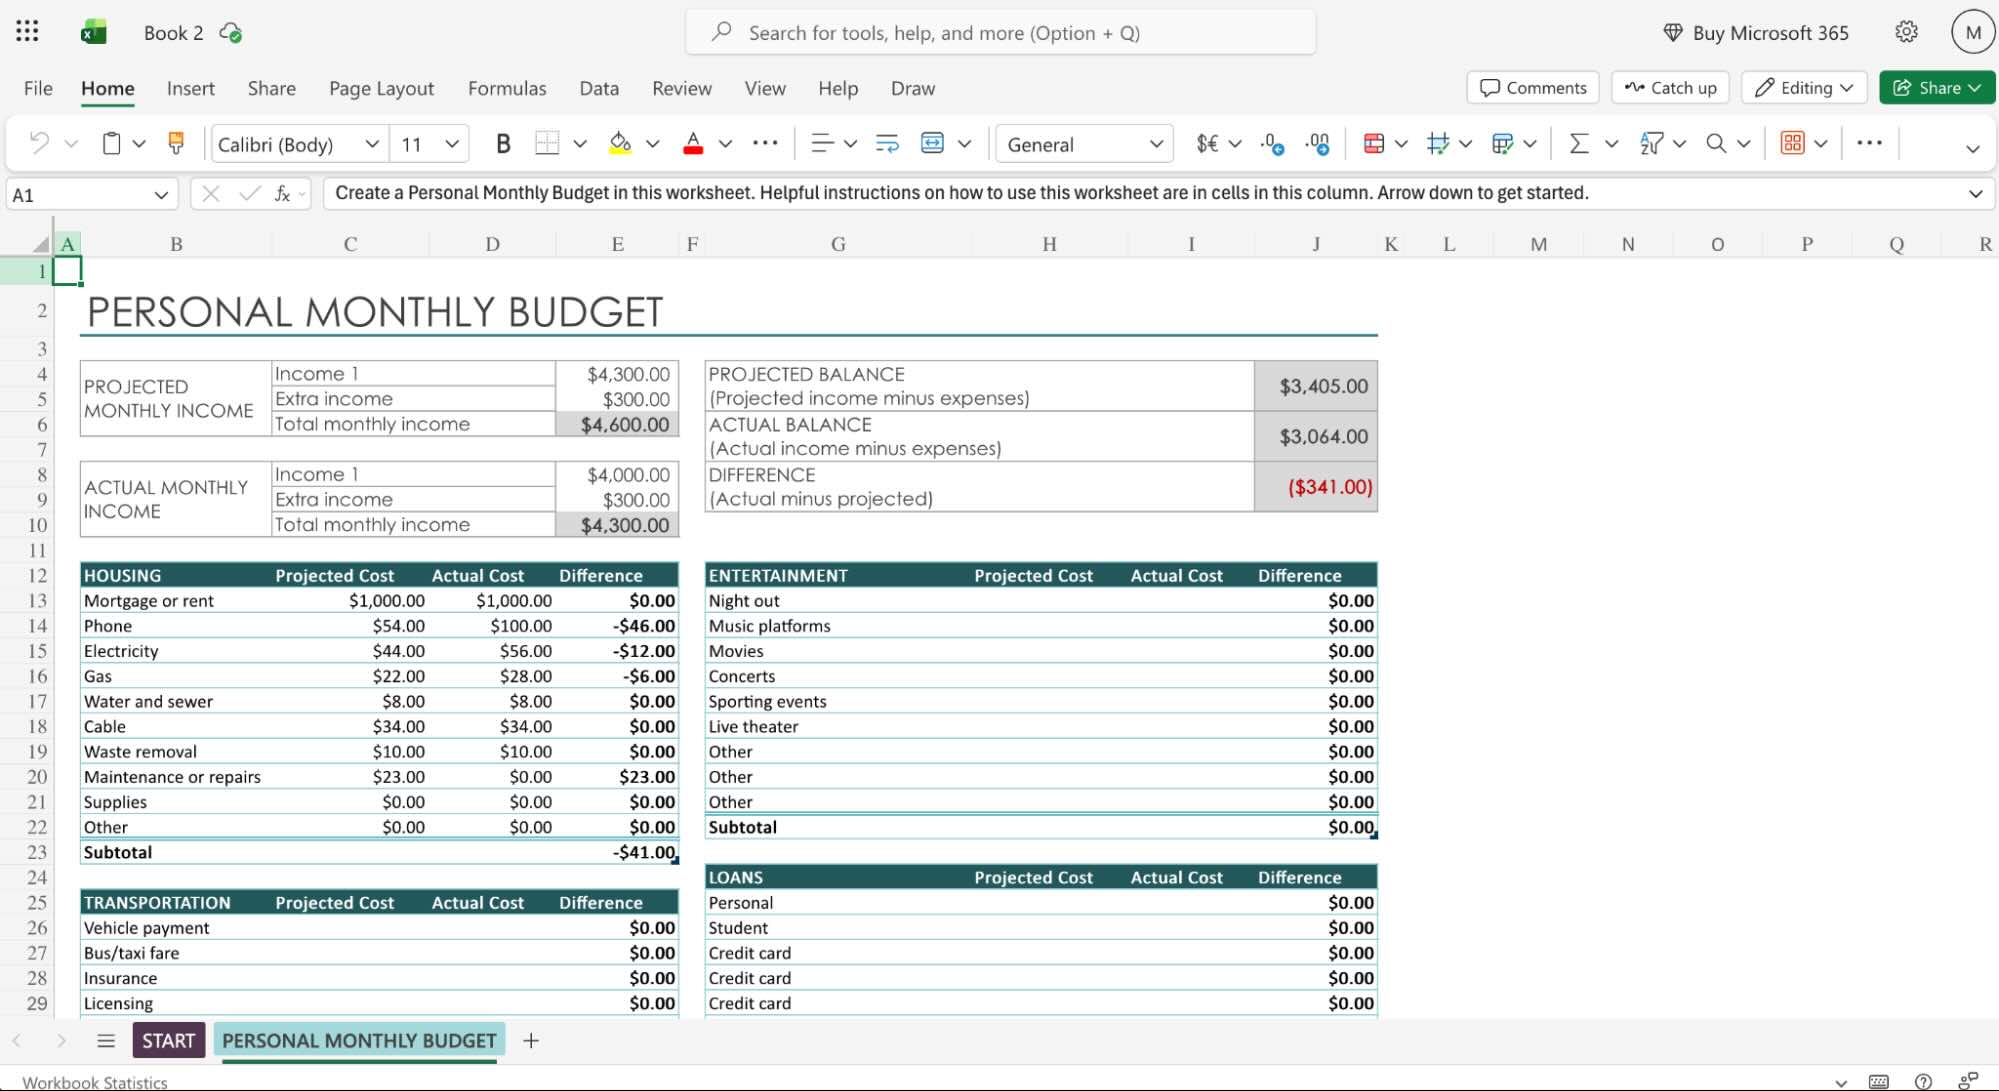The width and height of the screenshot is (1999, 1091).
Task: Open the app launcher grid
Action: 27,32
